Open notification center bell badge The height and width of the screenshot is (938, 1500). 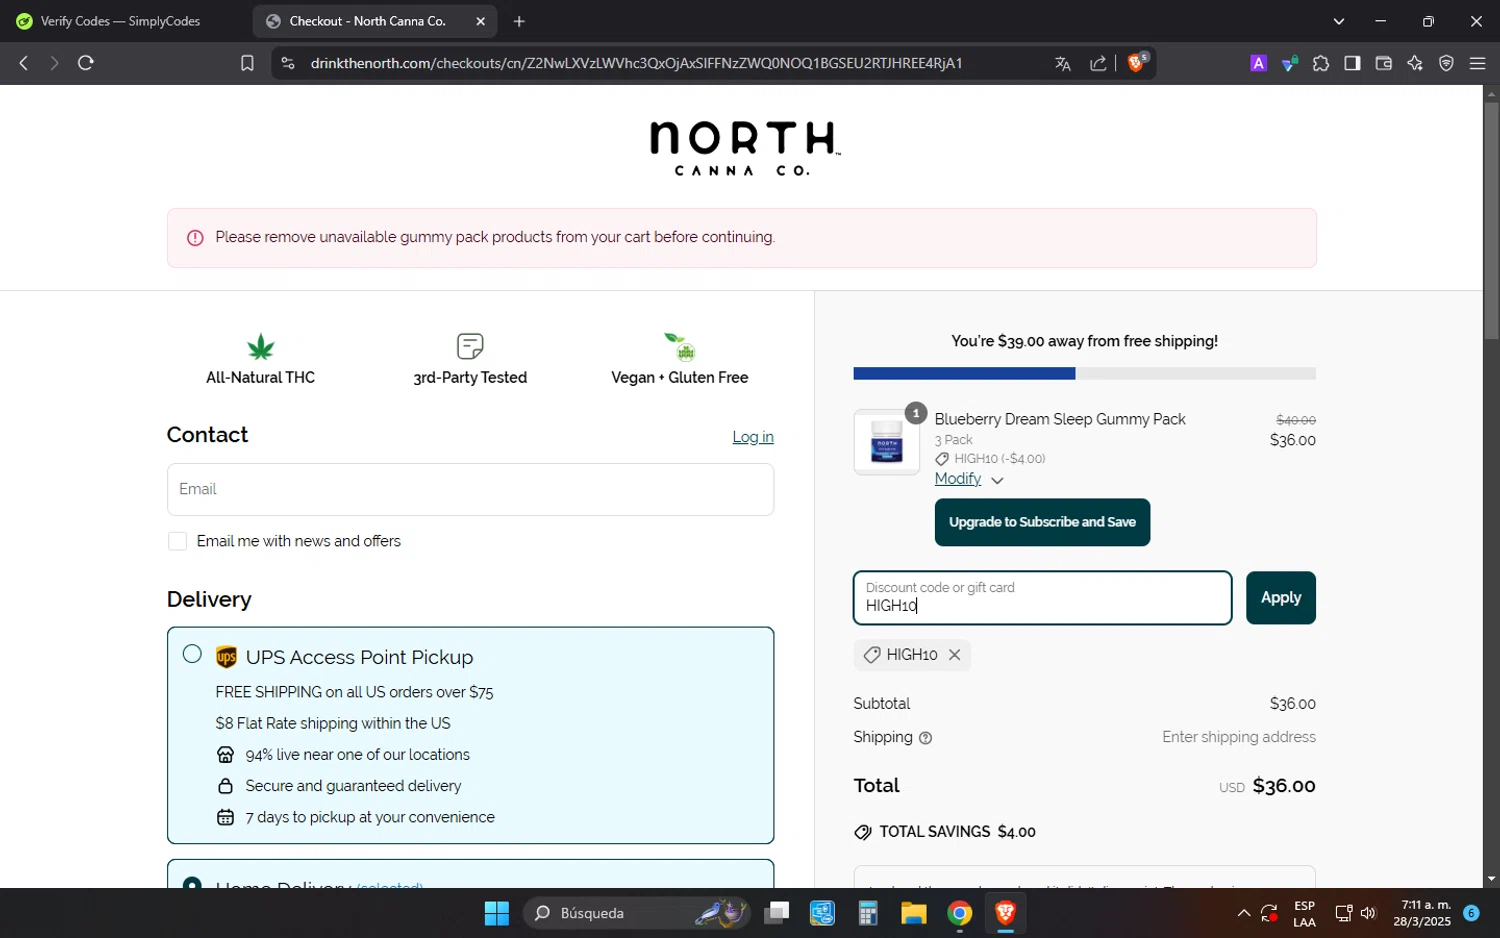click(x=1471, y=913)
